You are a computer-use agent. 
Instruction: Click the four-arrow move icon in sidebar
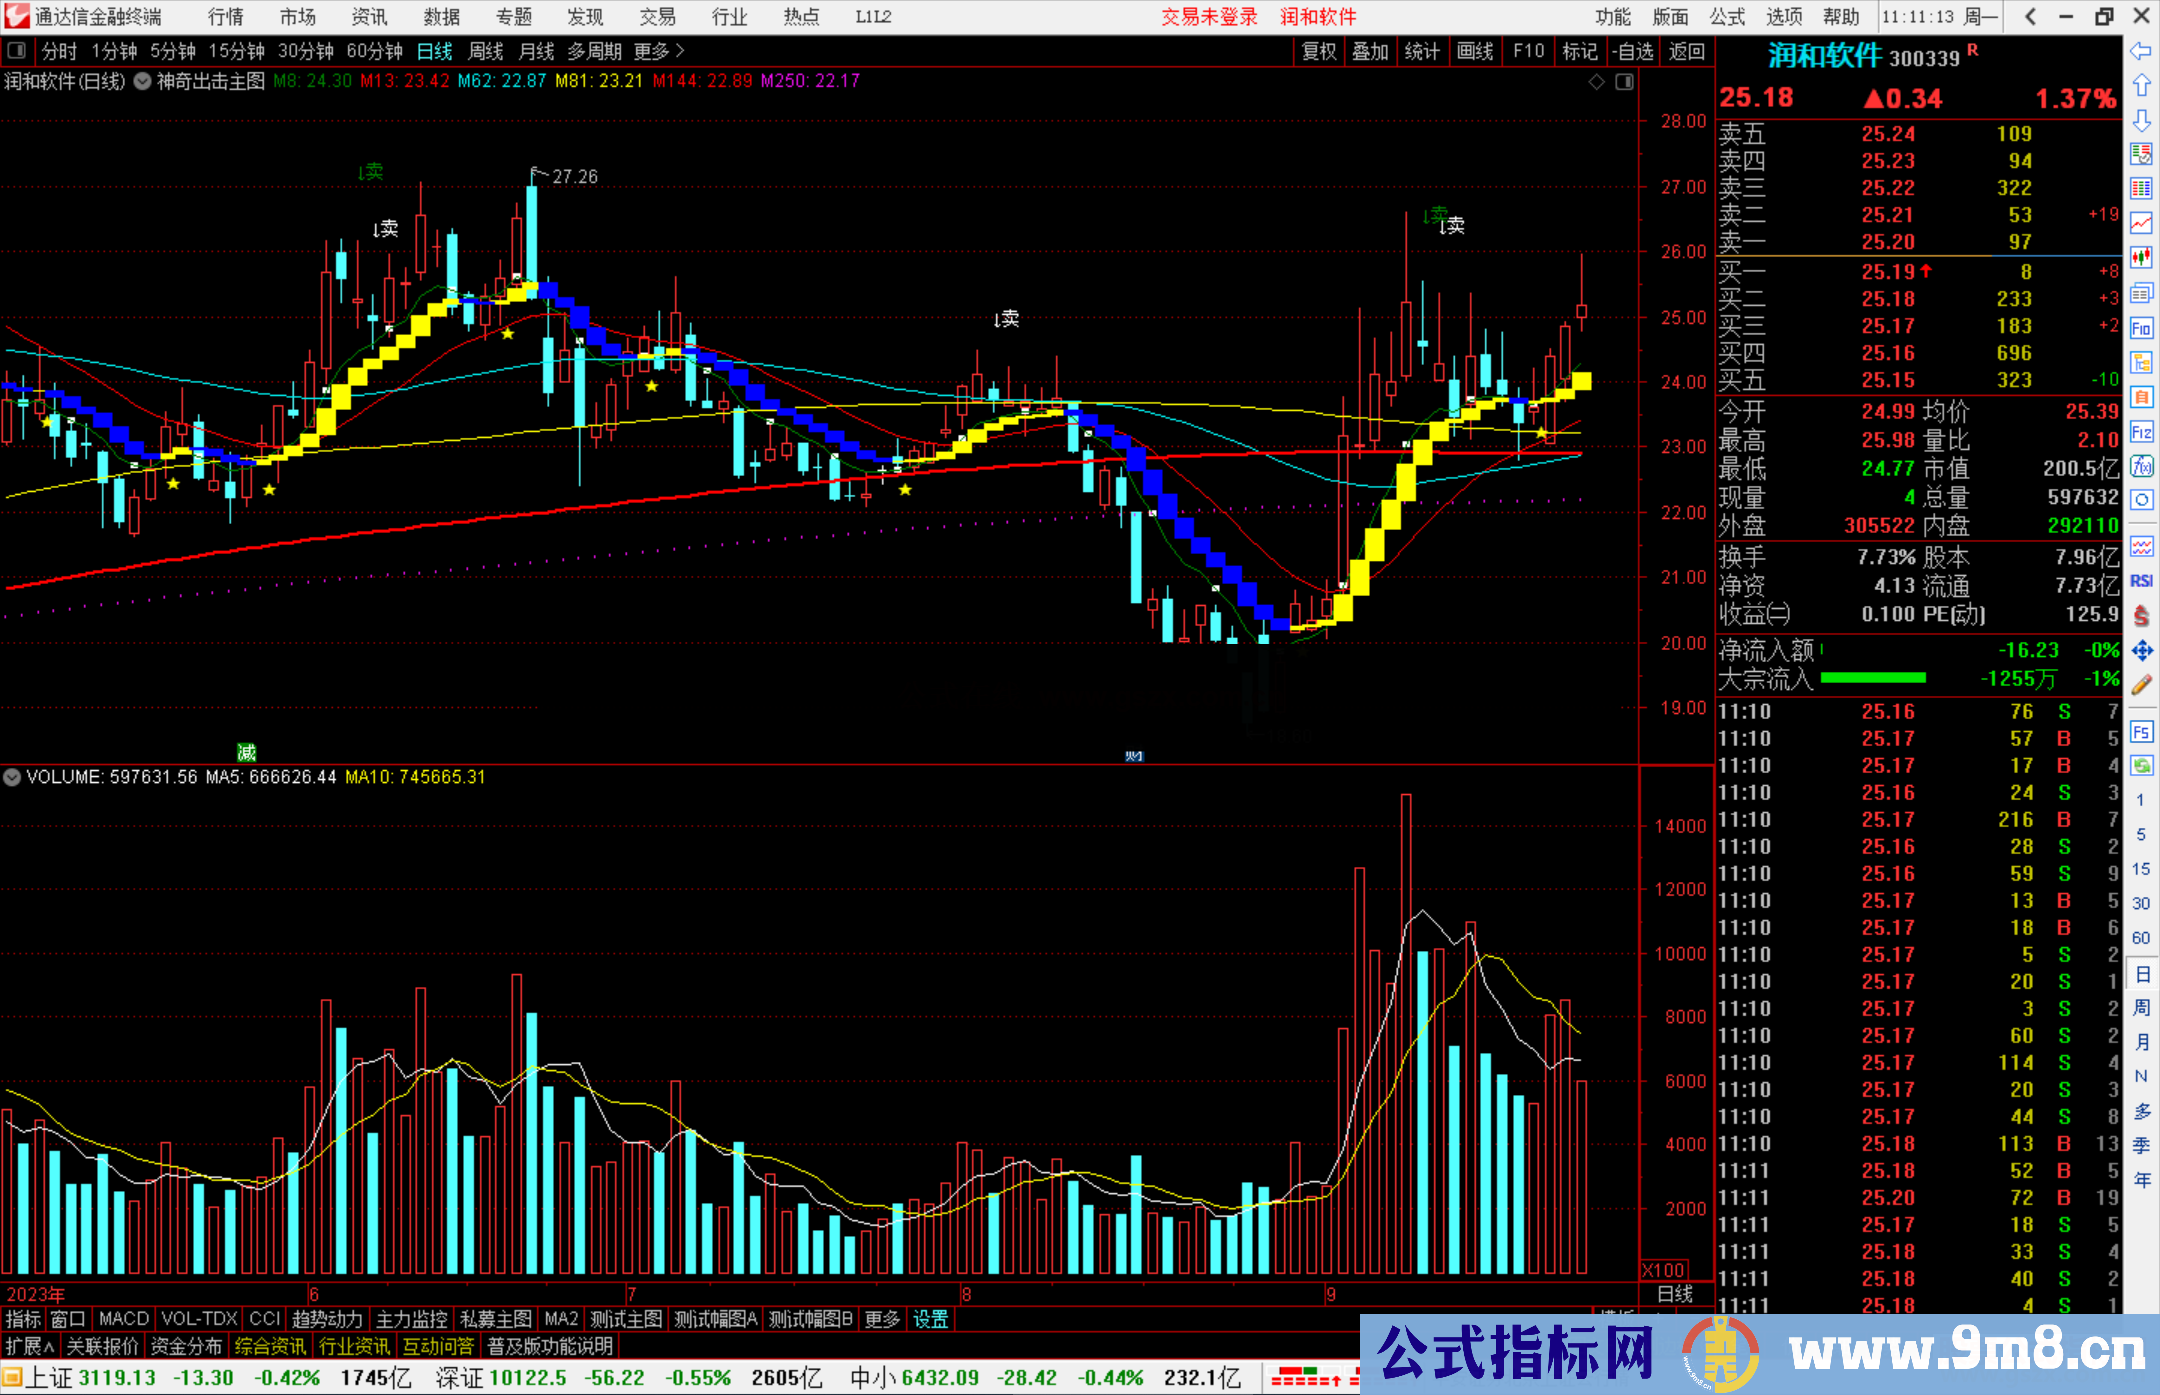click(2141, 651)
